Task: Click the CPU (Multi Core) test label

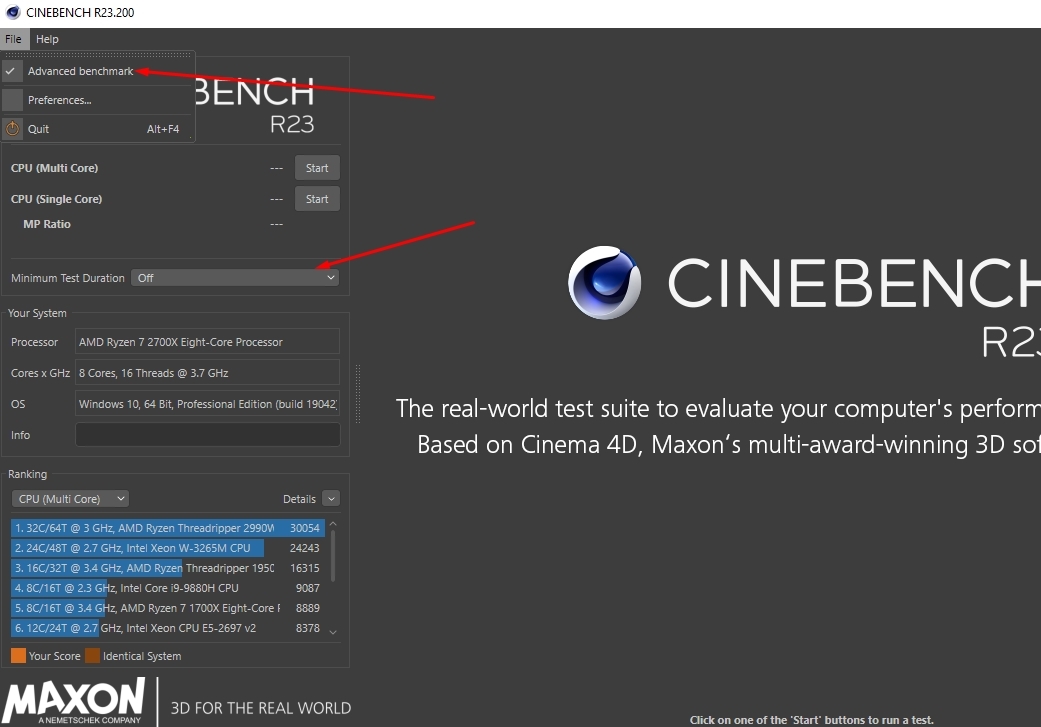Action: pyautogui.click(x=54, y=168)
